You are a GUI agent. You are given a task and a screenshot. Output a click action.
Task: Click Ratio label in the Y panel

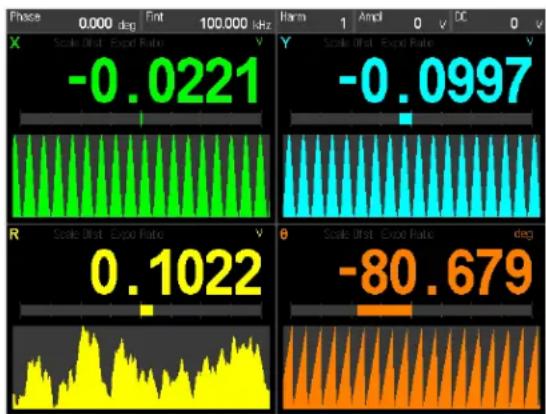click(421, 43)
